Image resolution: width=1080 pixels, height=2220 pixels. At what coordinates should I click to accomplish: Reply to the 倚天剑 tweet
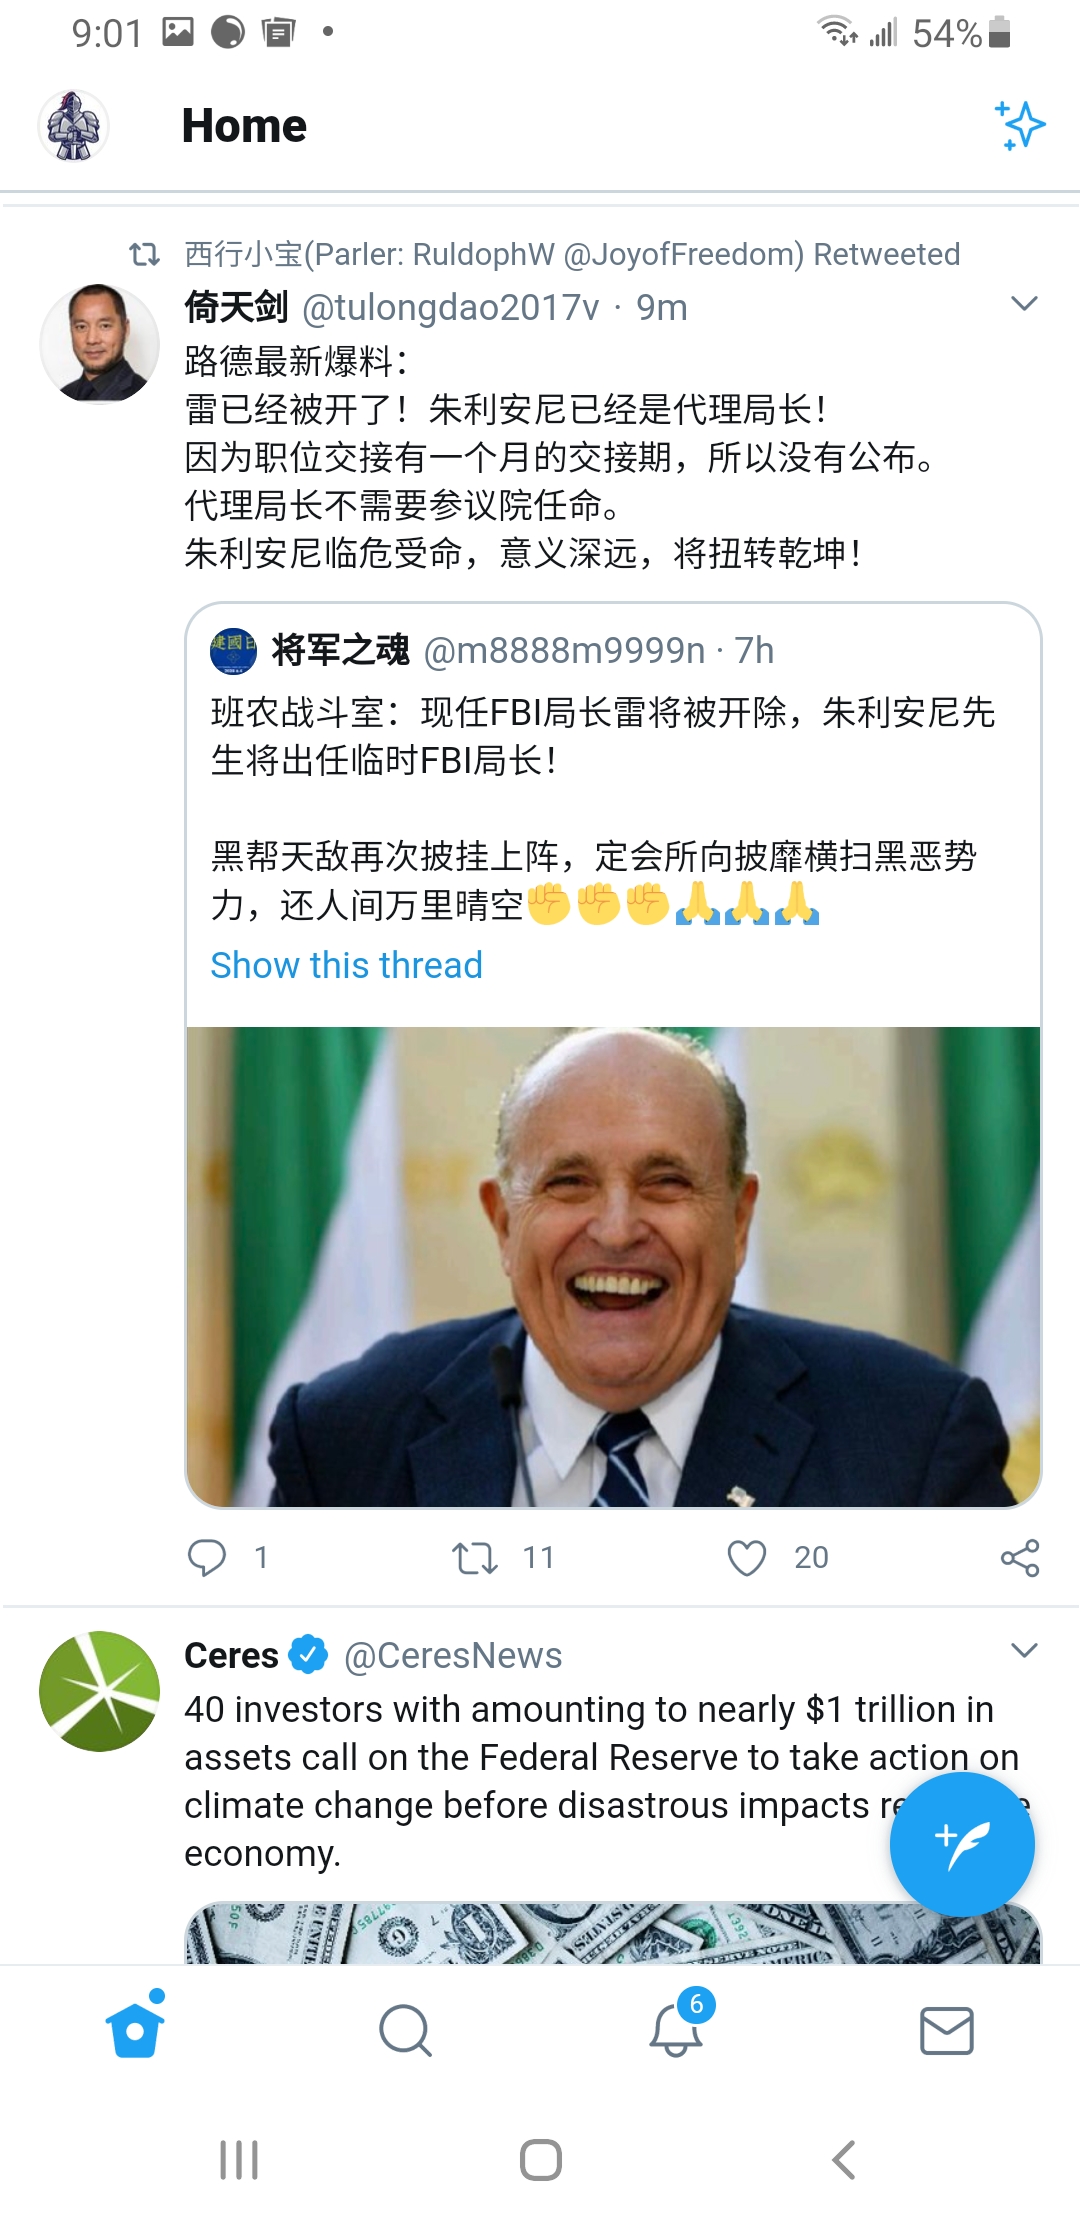point(207,1557)
